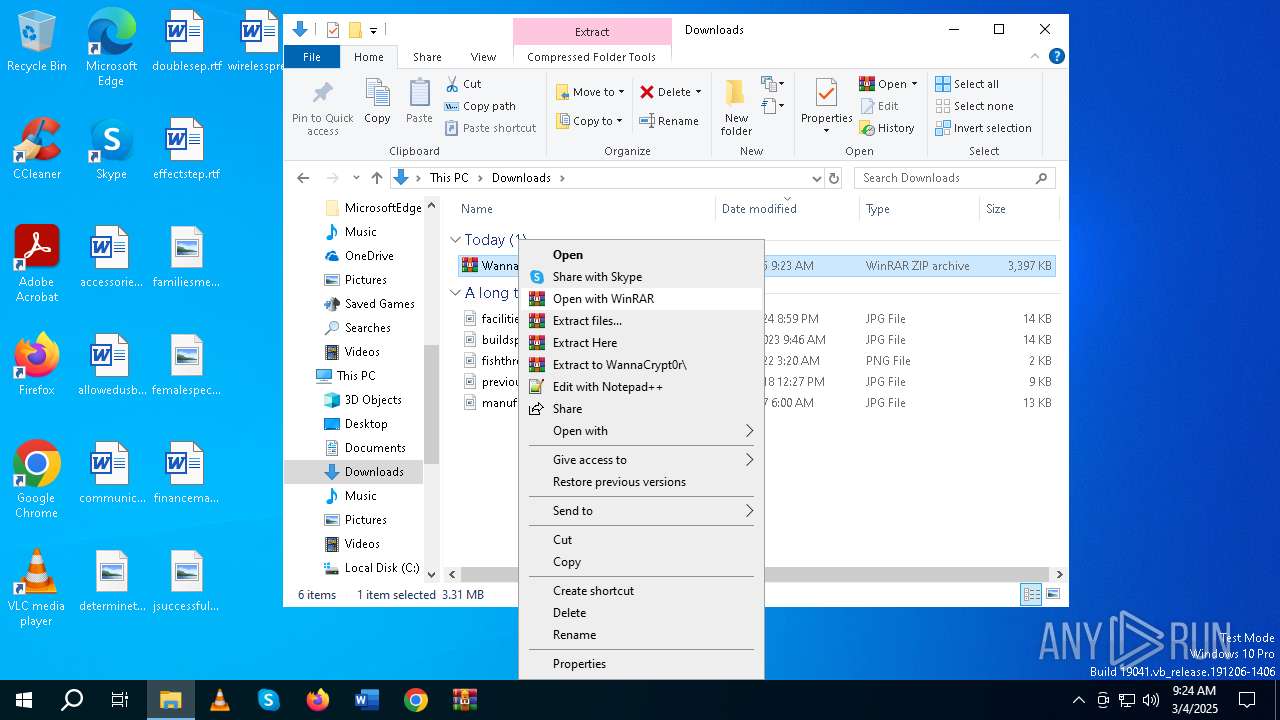Click Copy path in ribbon

480,106
